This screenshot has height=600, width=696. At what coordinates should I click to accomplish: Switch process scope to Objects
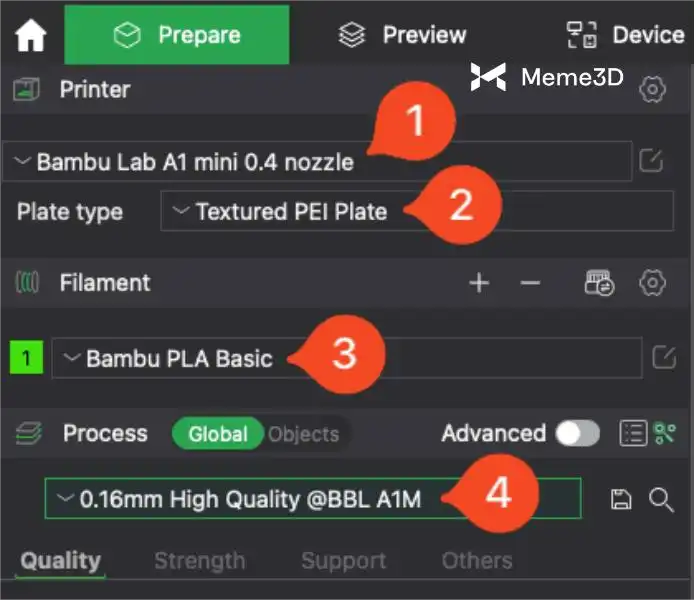click(x=304, y=434)
